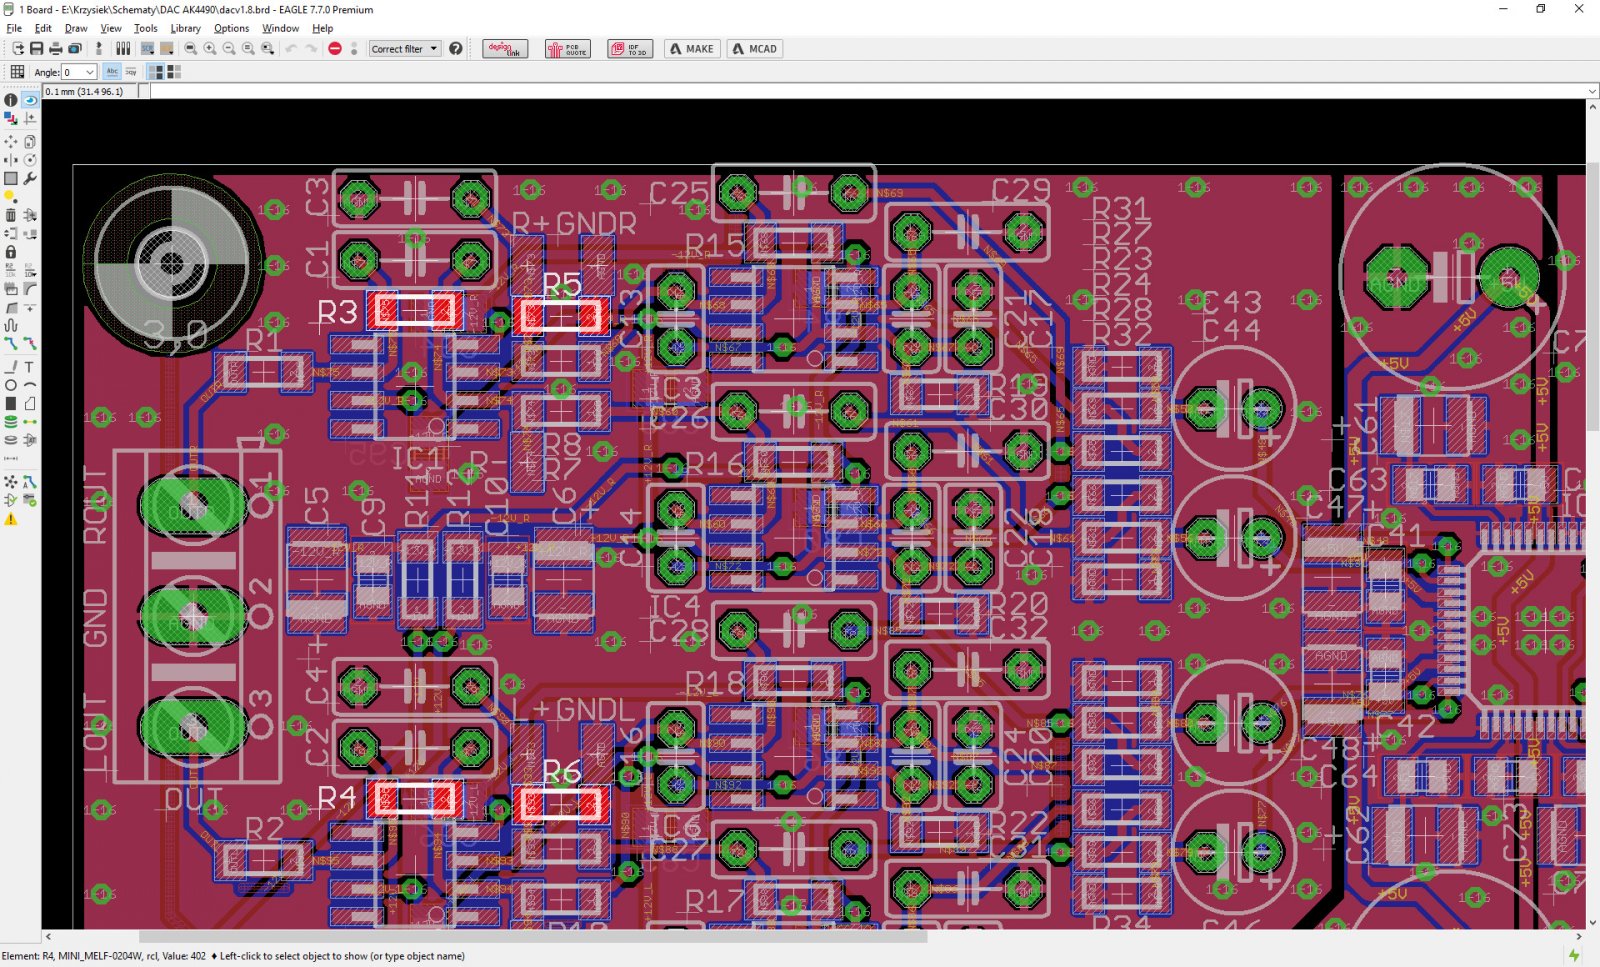Select the Hole tool
1600x967 pixels.
10,439
